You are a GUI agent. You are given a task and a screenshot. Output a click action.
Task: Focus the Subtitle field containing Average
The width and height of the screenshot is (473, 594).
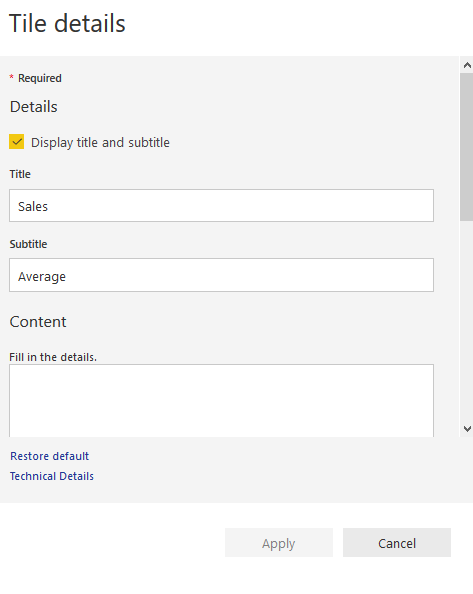(x=222, y=275)
